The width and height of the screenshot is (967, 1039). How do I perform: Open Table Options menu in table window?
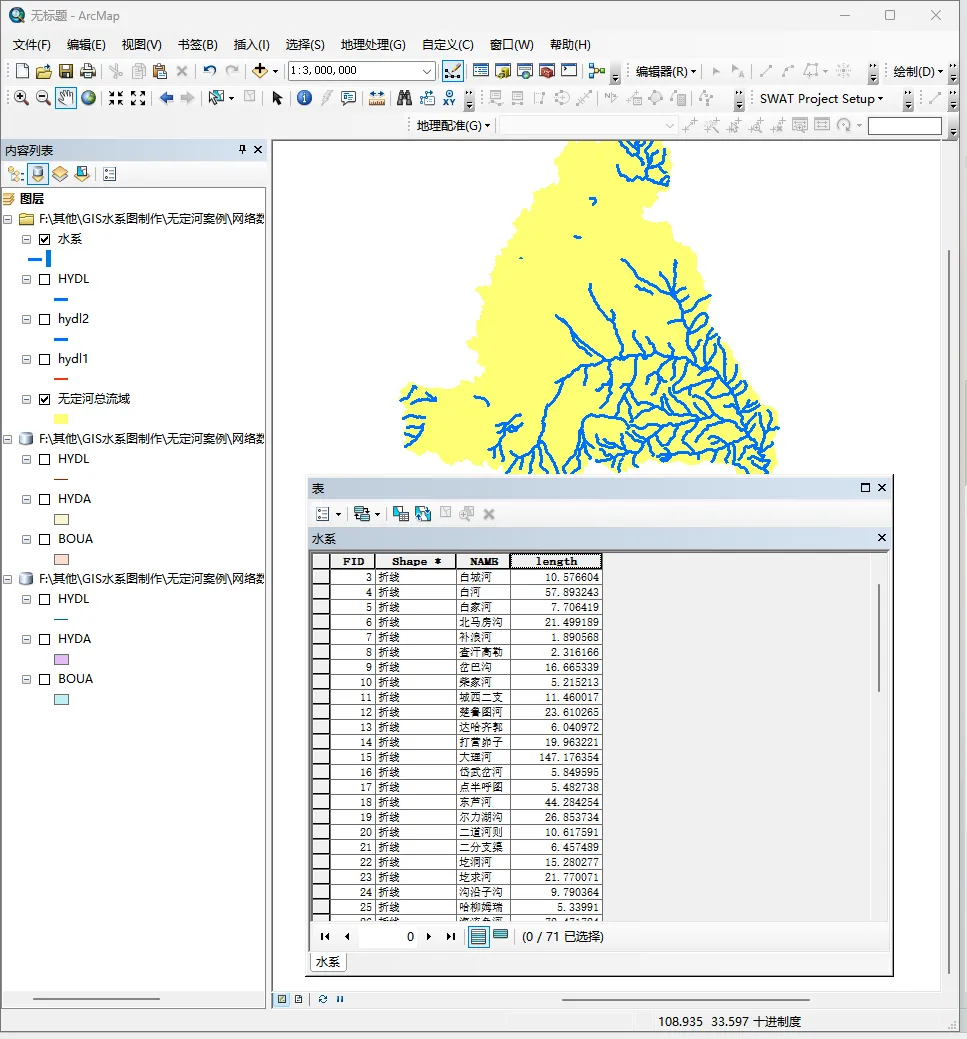pyautogui.click(x=328, y=514)
